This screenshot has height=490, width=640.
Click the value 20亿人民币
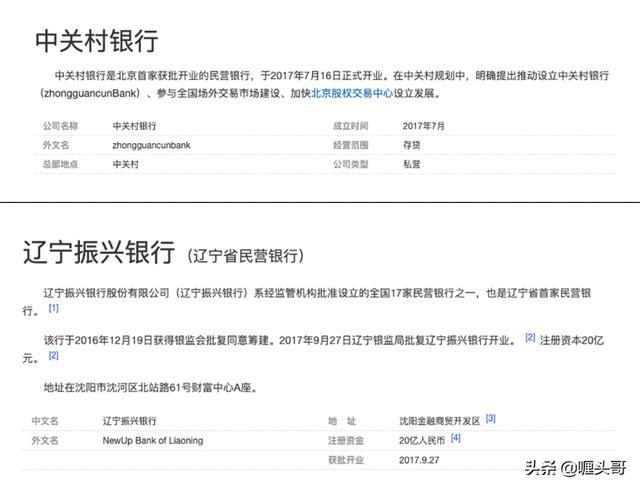[x=422, y=441]
